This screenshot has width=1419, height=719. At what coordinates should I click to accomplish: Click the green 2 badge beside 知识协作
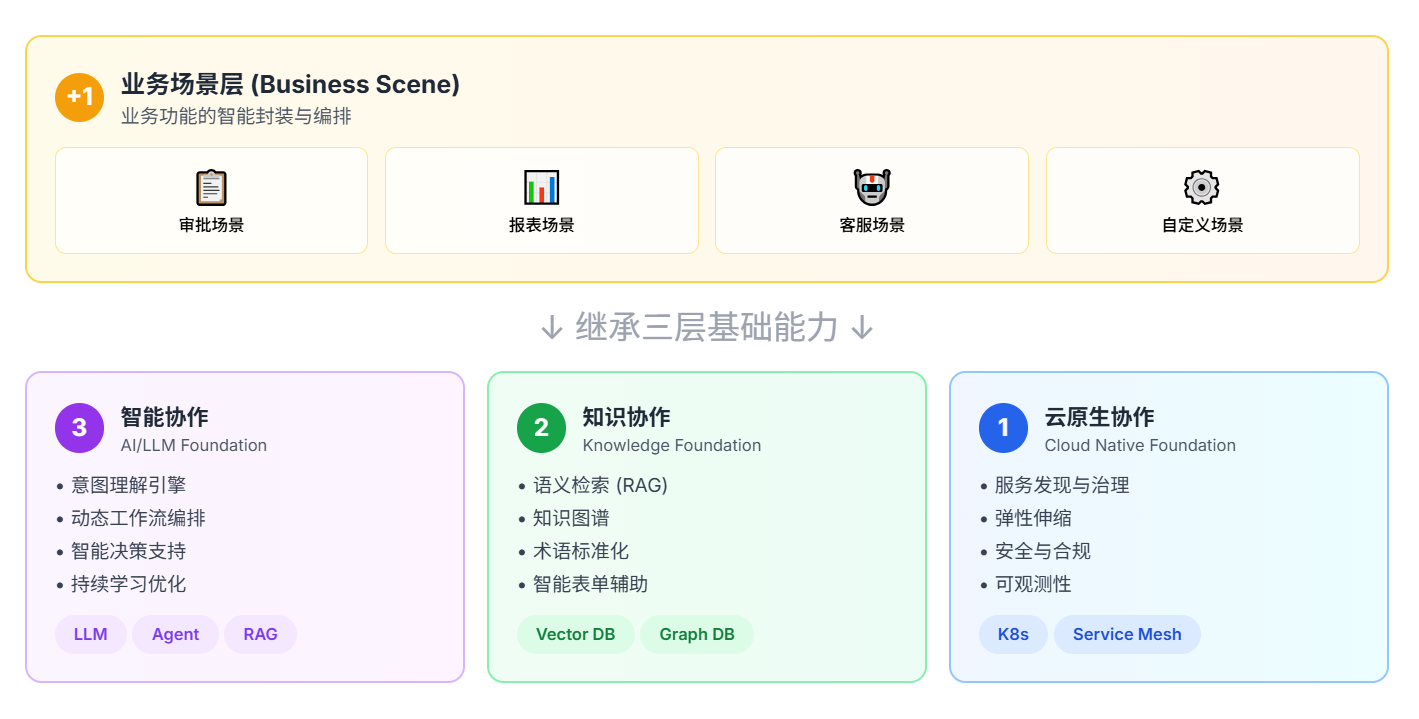click(541, 427)
